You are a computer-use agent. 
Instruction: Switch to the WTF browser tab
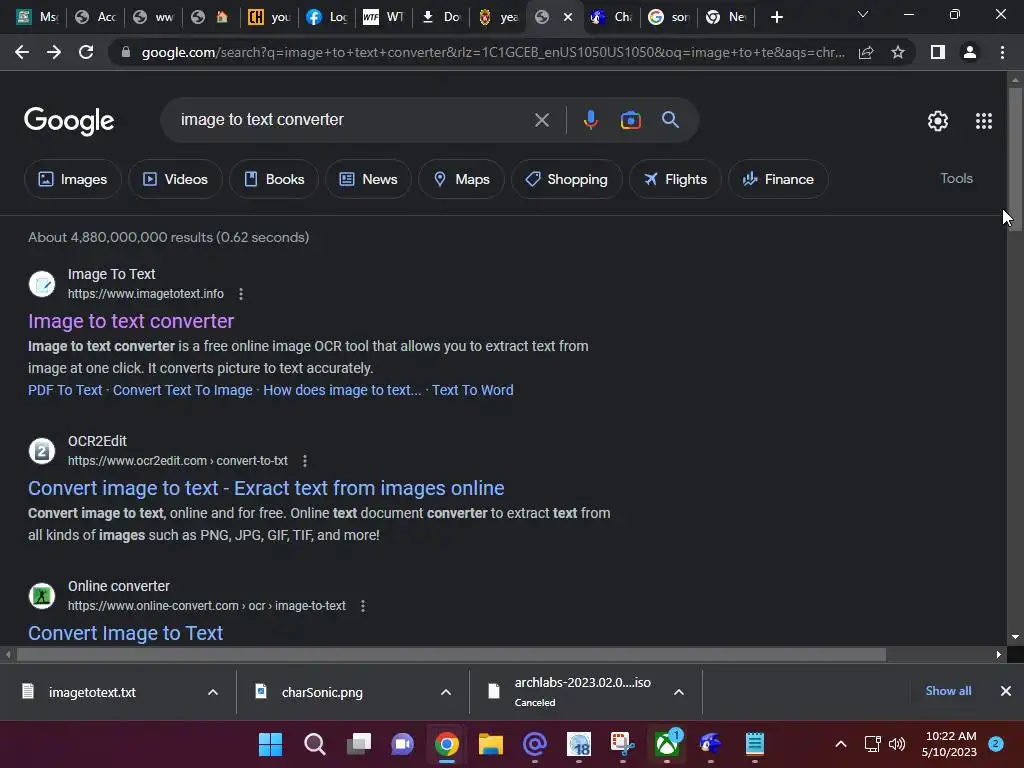coord(384,17)
